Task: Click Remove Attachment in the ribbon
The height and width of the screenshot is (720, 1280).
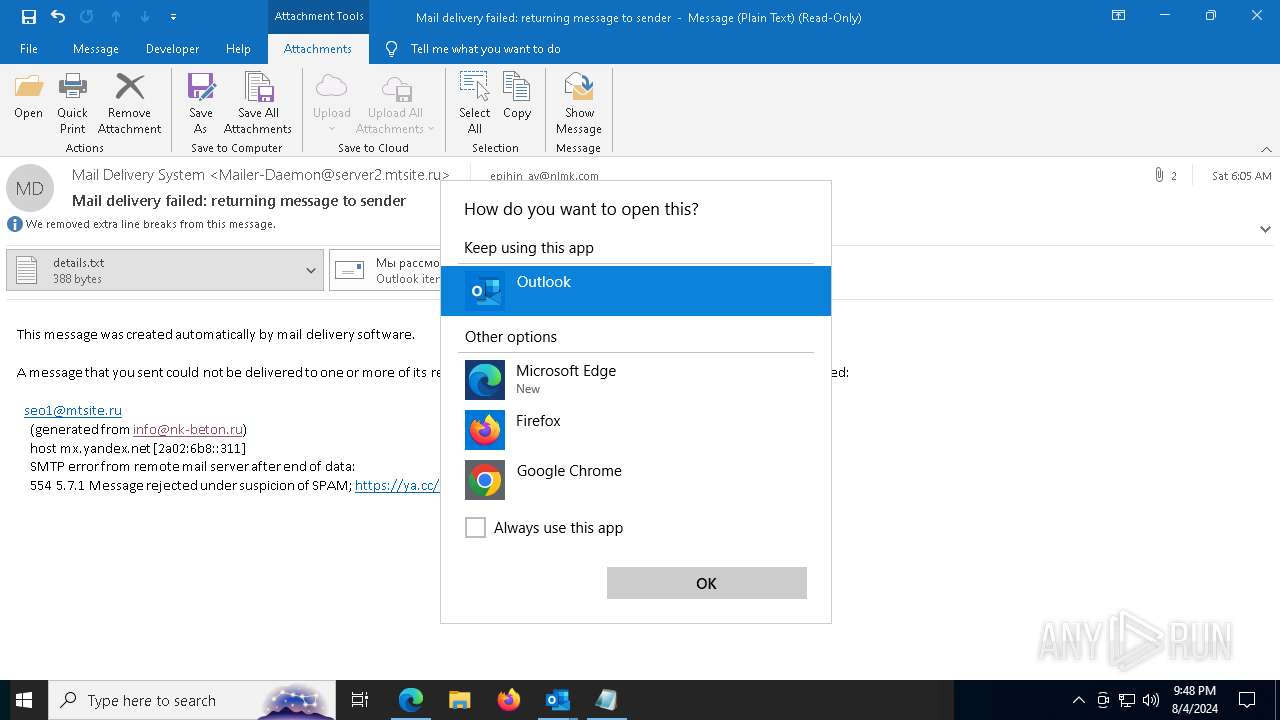Action: pos(129,104)
